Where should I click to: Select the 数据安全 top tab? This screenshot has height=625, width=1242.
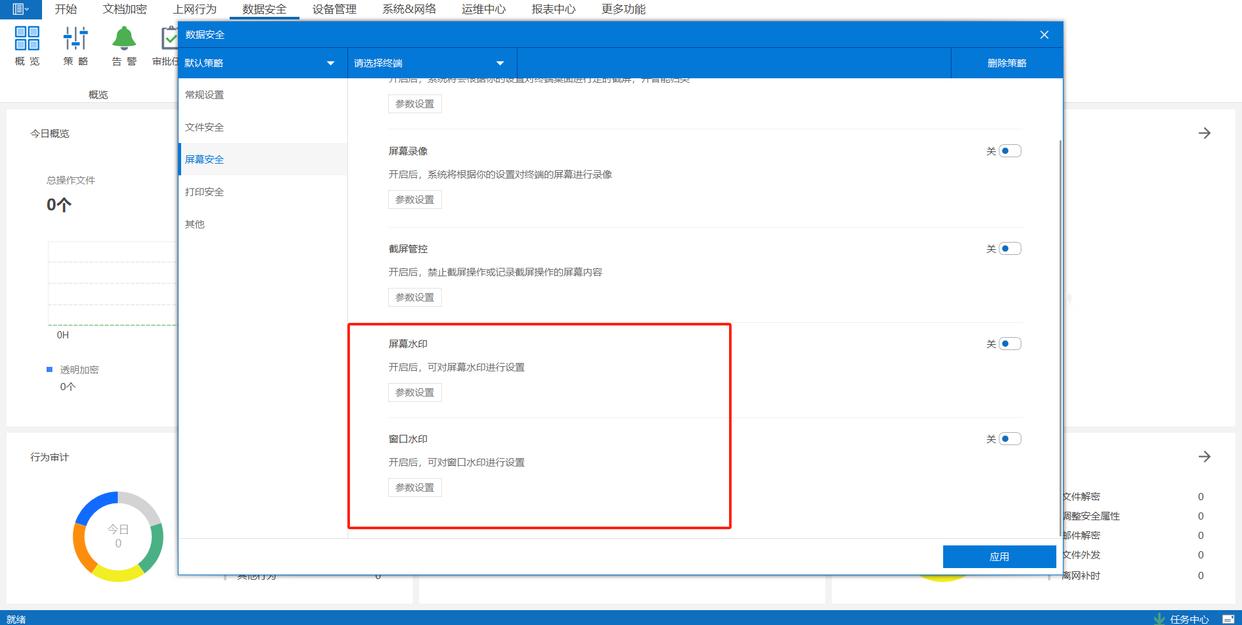pyautogui.click(x=264, y=9)
